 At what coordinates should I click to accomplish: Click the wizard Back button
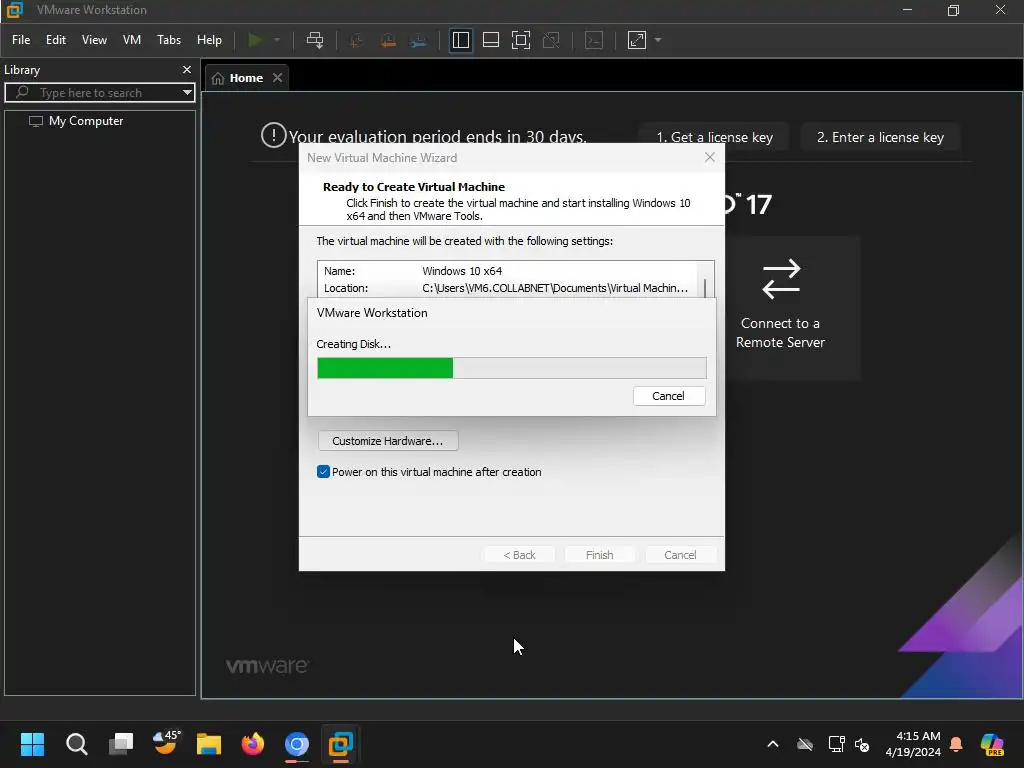coord(519,554)
